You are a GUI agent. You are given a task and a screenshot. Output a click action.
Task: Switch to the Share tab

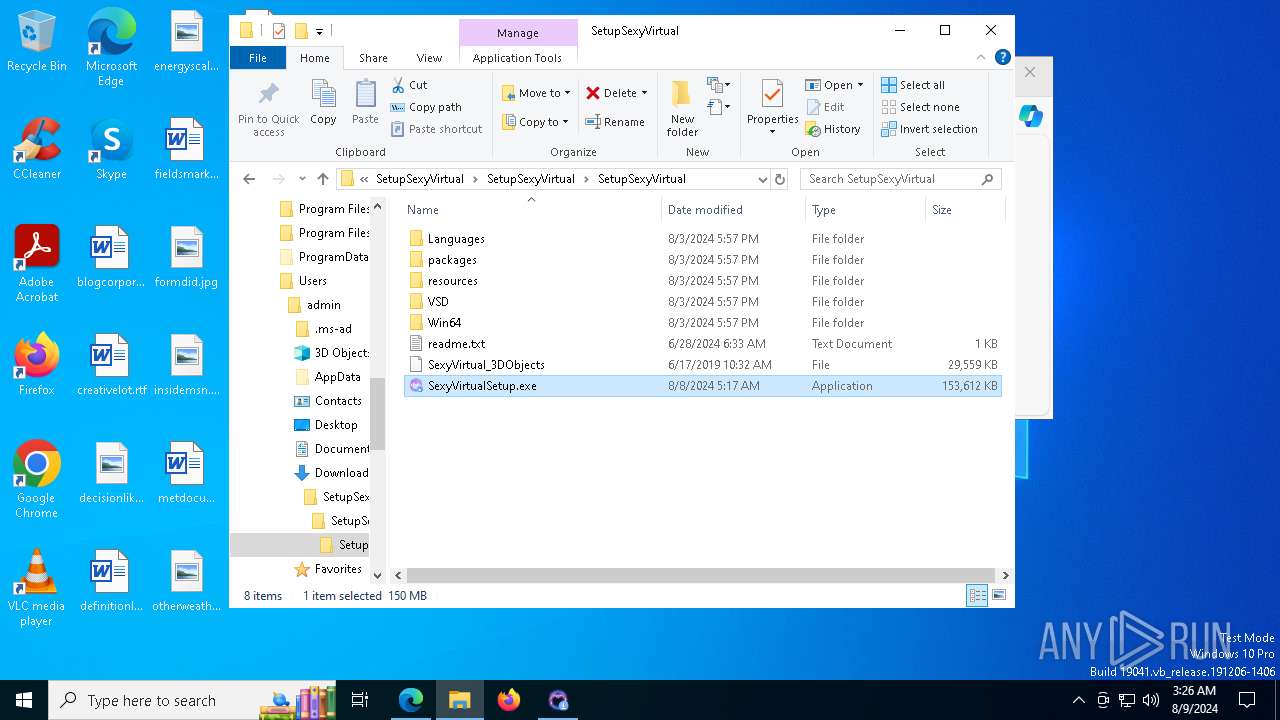[373, 58]
